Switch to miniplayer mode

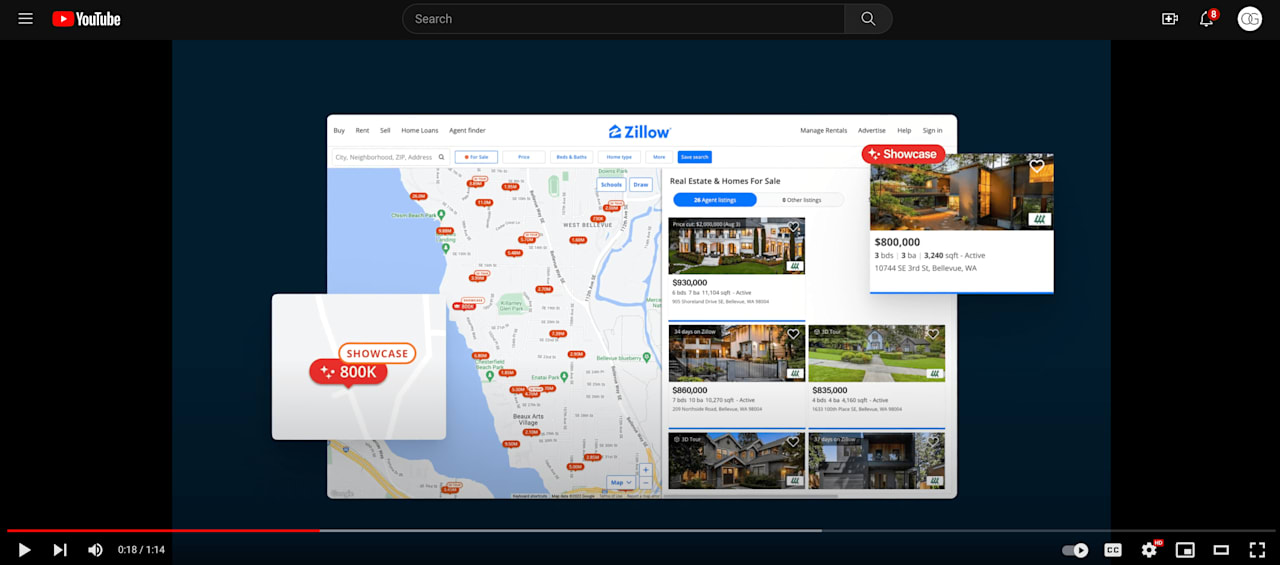[x=1185, y=550]
